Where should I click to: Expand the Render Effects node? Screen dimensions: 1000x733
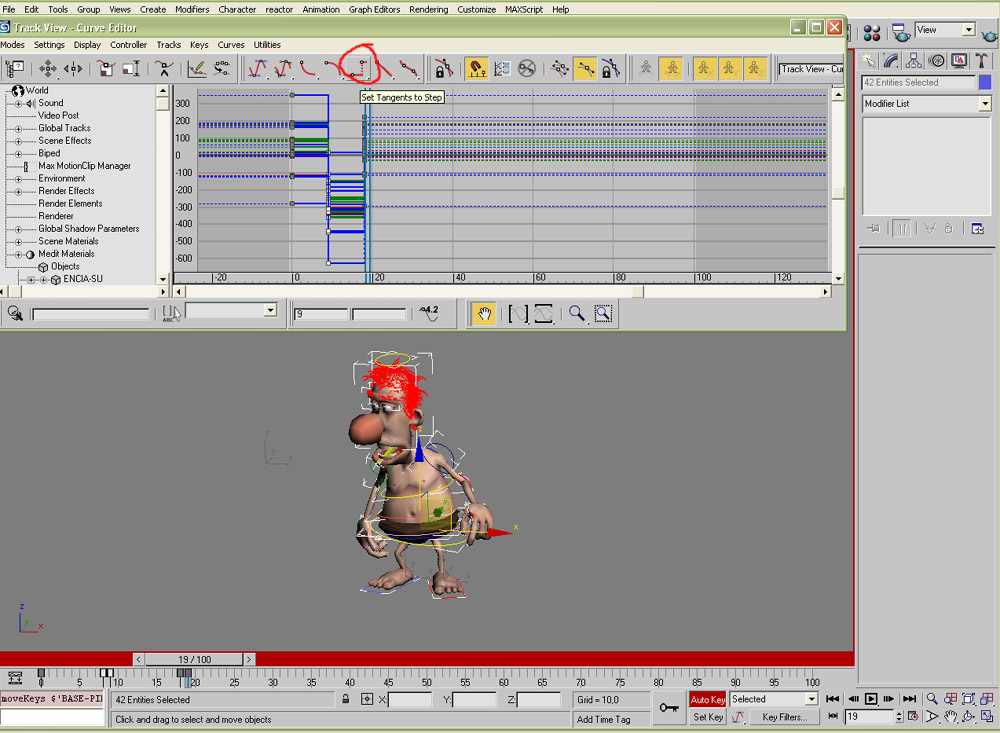tap(18, 191)
